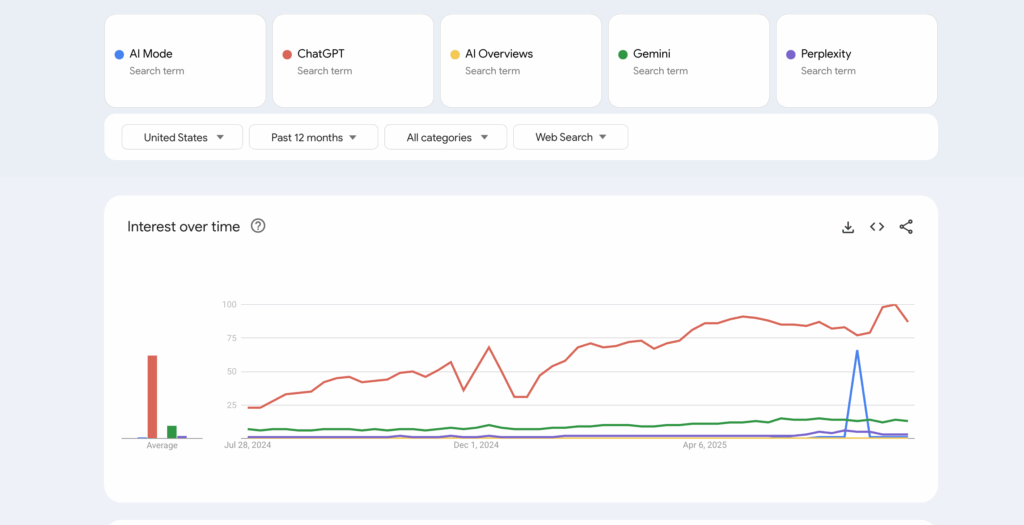This screenshot has width=1024, height=525.
Task: Click the embed code icon
Action: point(877,227)
